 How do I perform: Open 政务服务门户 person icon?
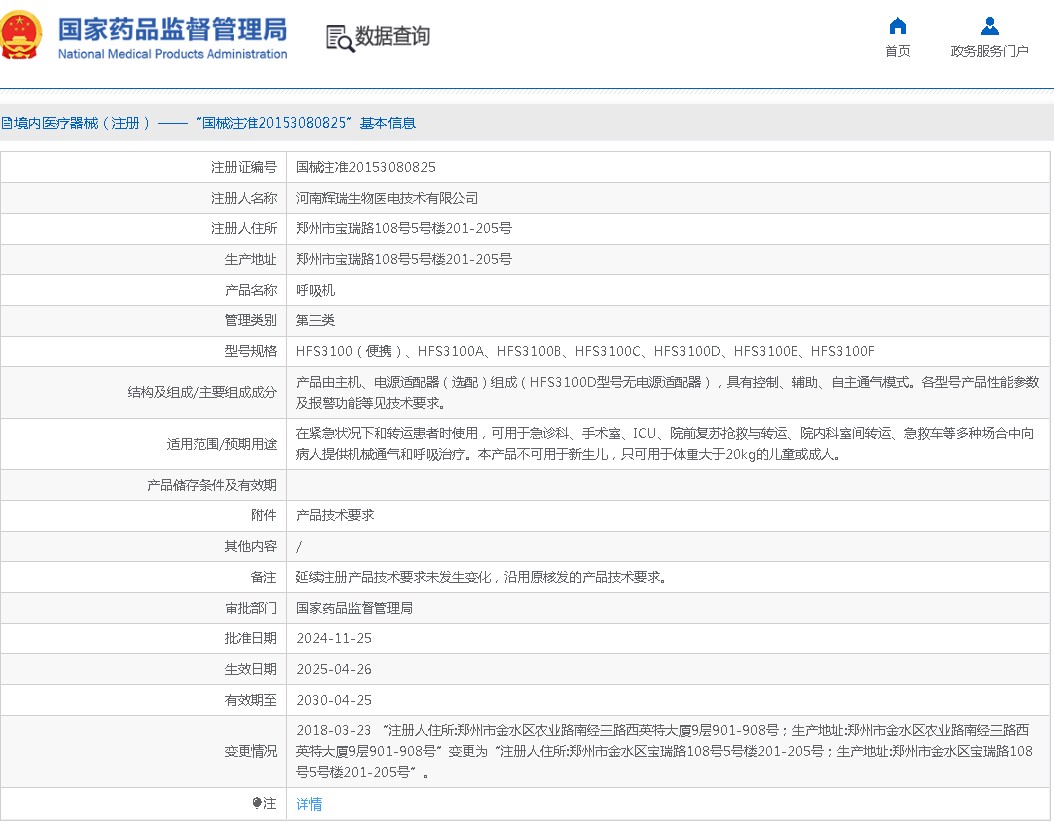[989, 26]
